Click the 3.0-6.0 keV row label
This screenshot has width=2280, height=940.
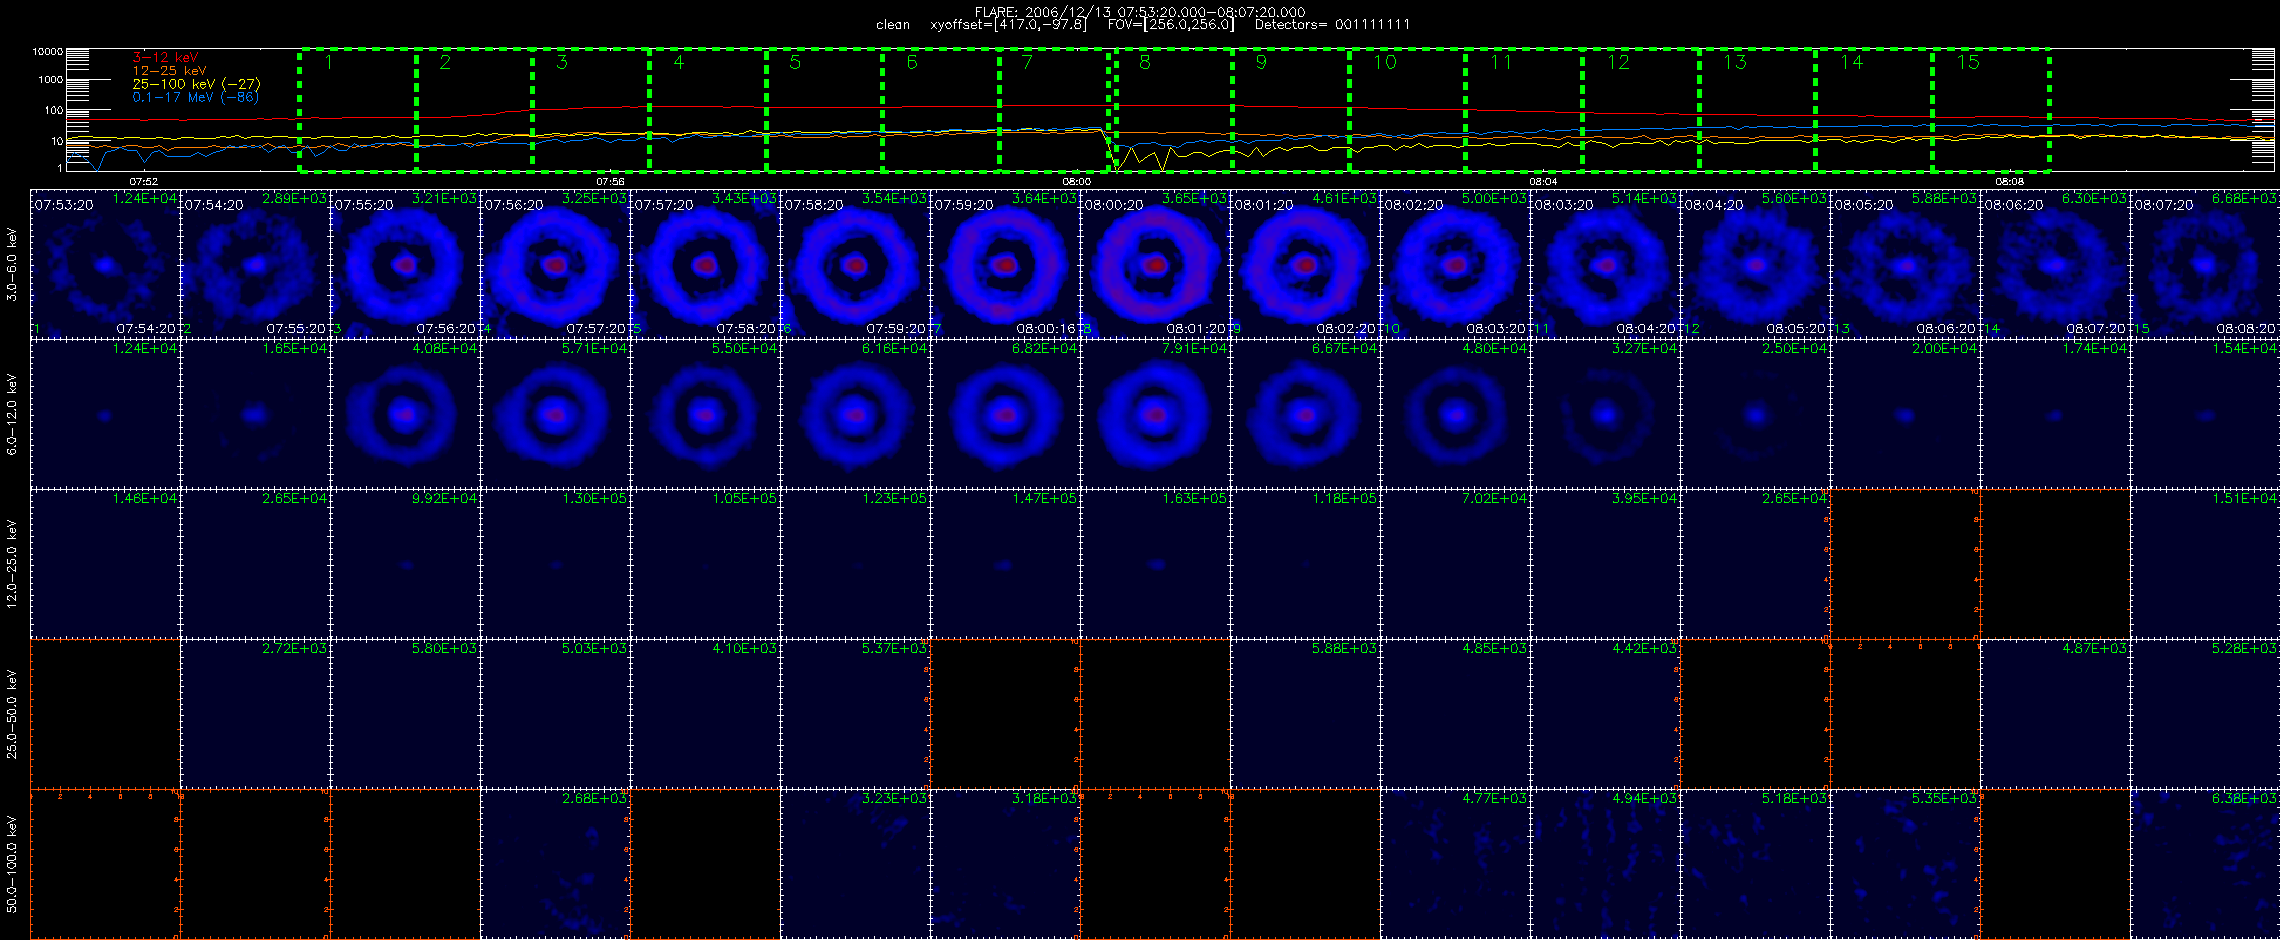[12, 264]
